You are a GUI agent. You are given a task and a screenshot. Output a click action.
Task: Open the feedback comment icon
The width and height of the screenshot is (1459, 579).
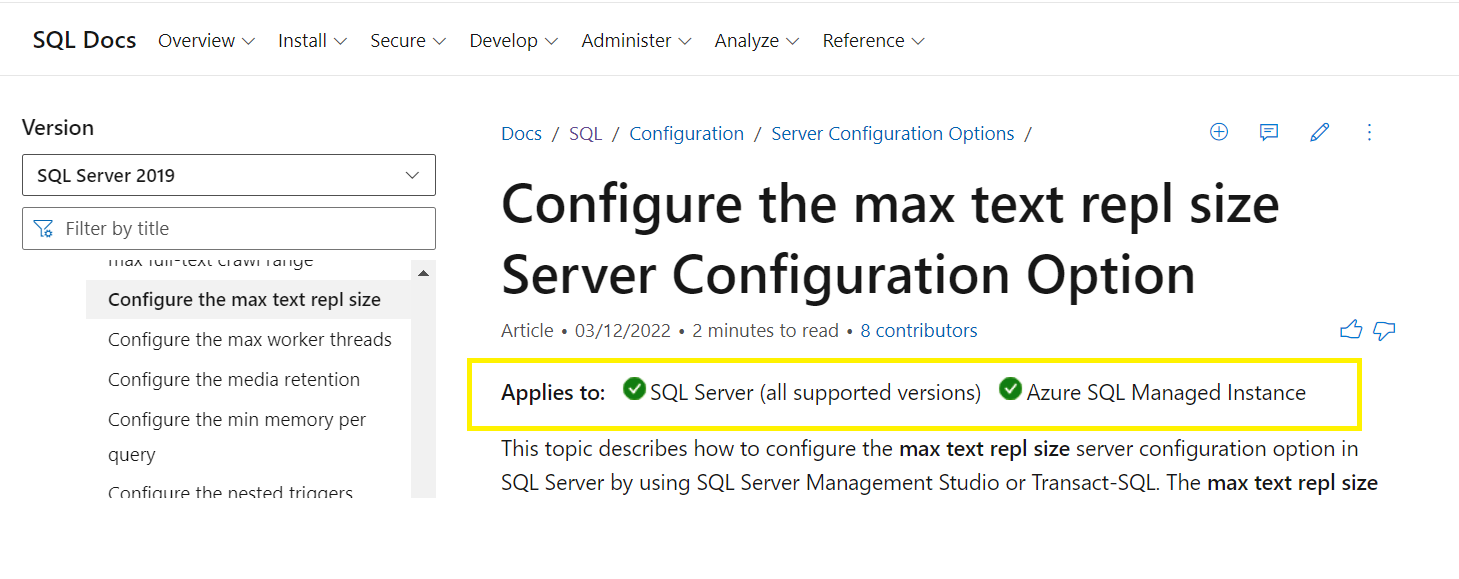(x=1269, y=132)
